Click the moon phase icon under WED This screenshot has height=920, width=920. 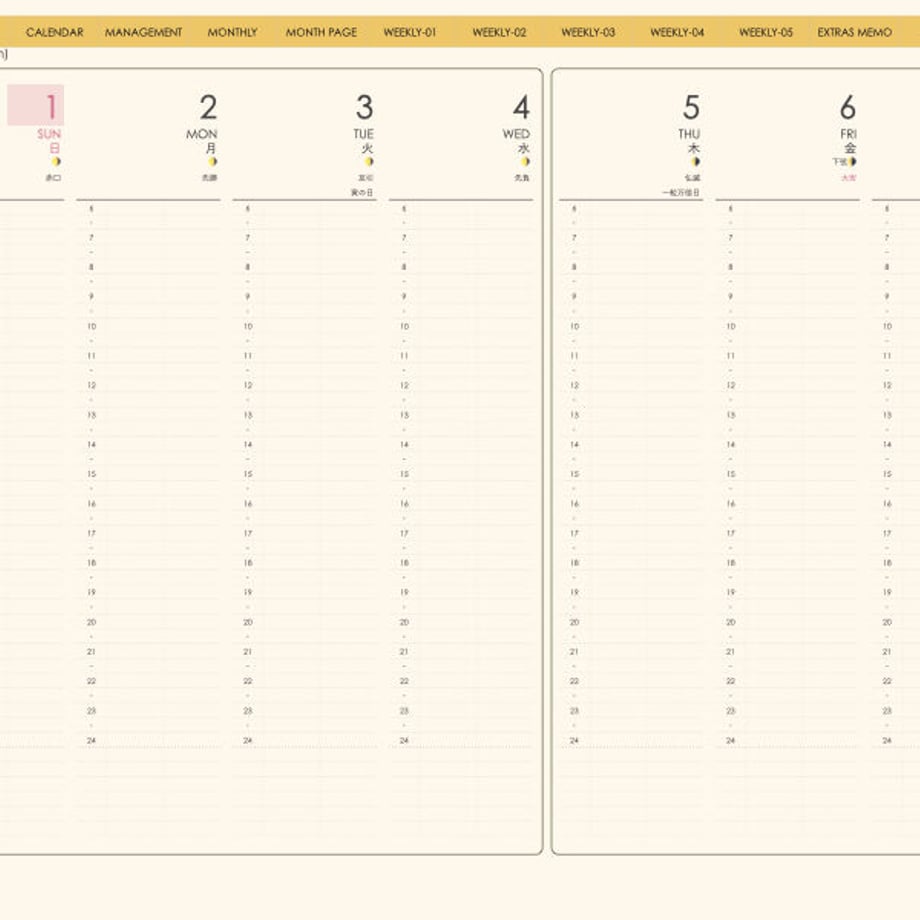pos(525,161)
